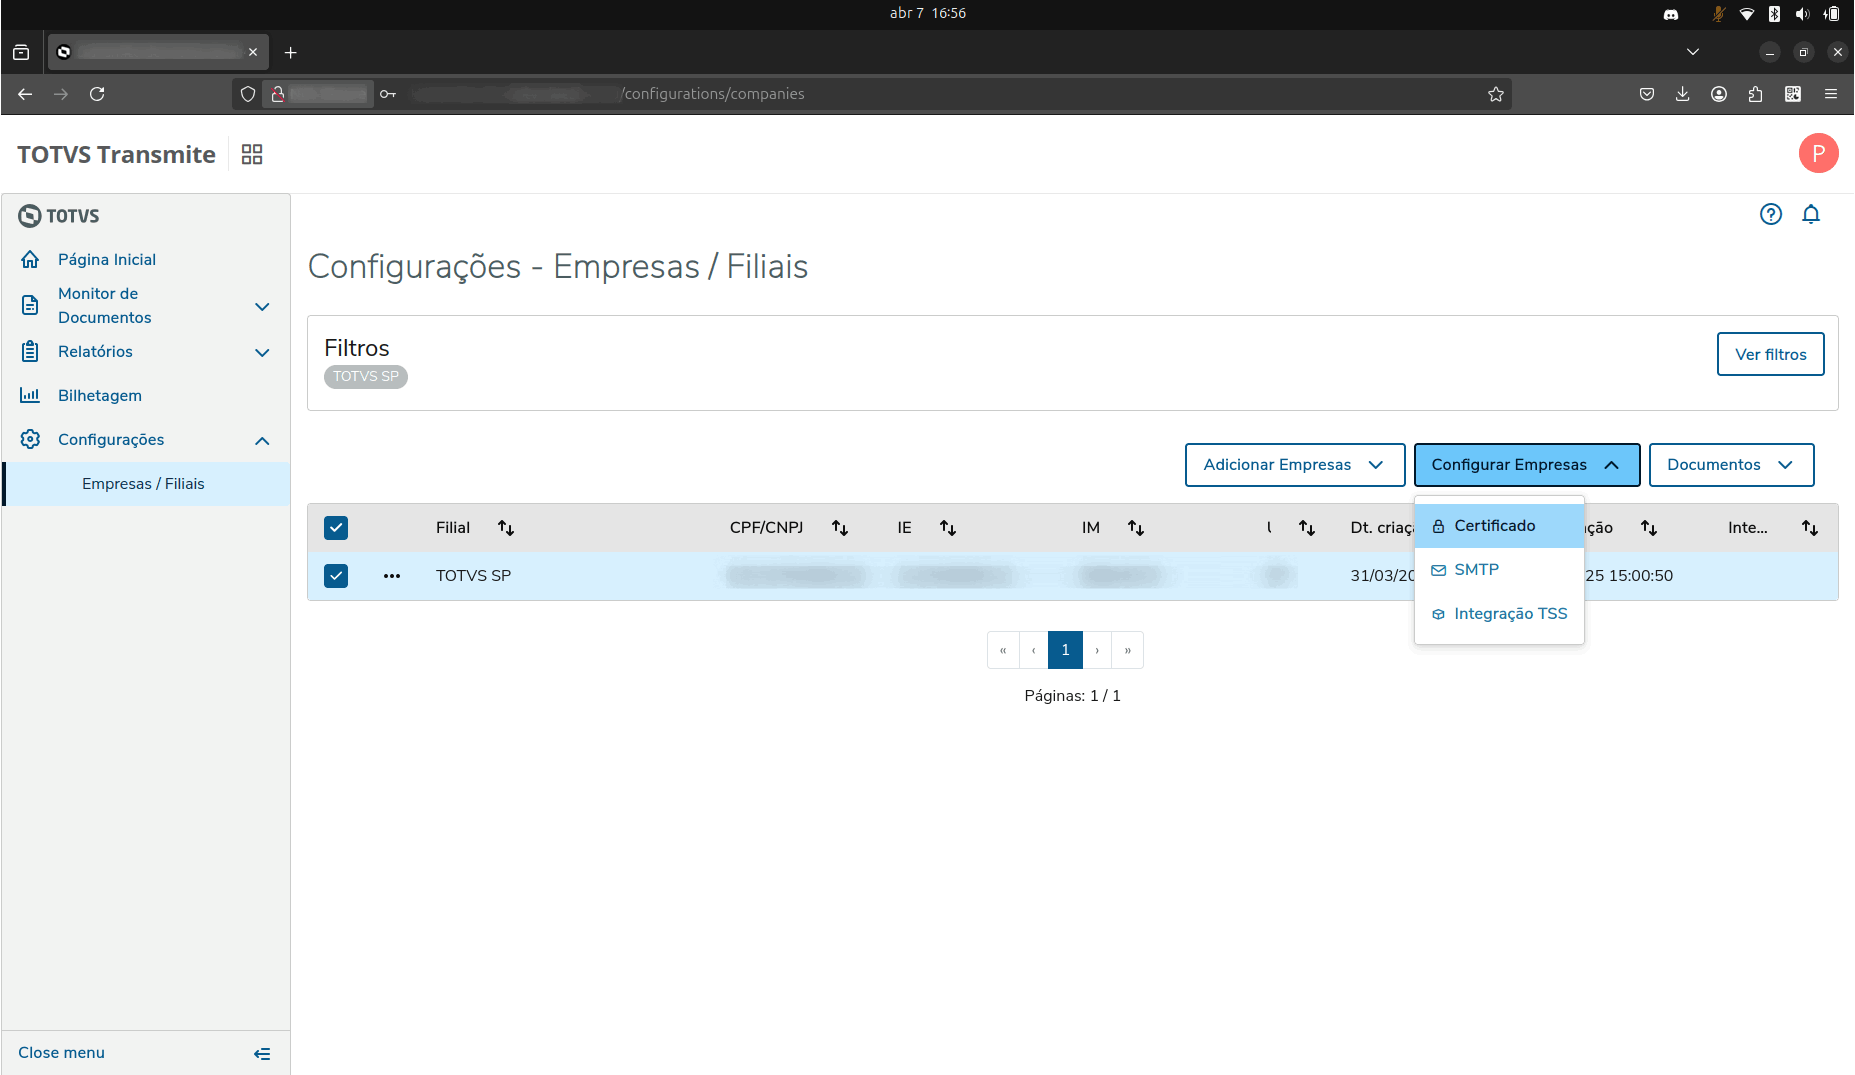Viewport: 1855px width, 1075px height.
Task: Toggle the select-all checkbox in table header
Action: coord(336,528)
